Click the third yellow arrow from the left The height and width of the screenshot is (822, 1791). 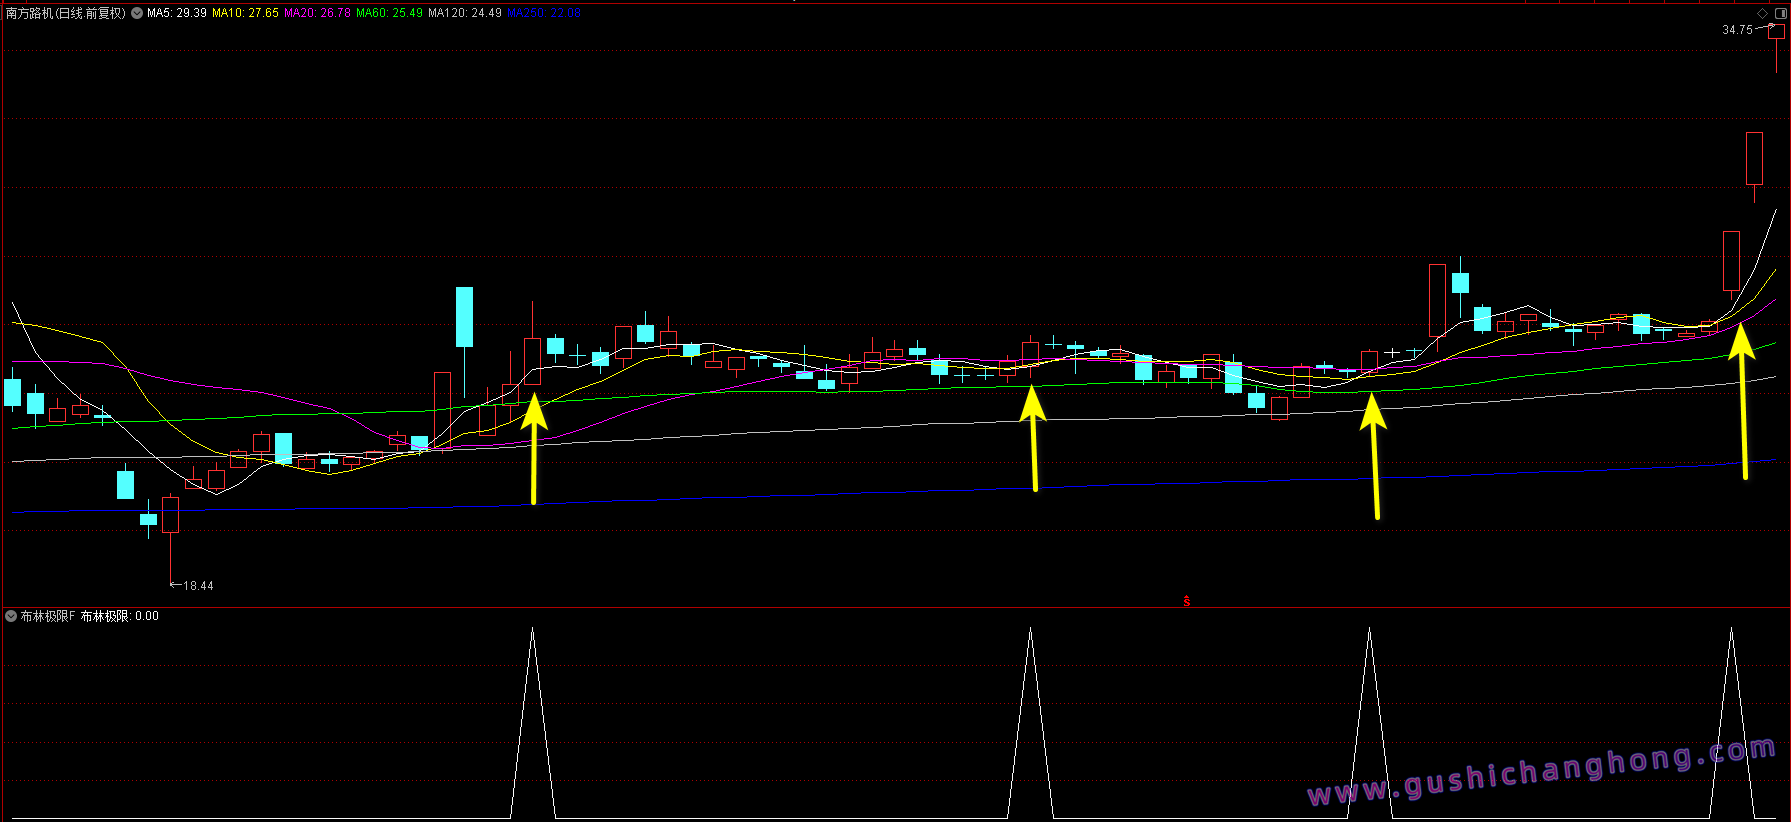pyautogui.click(x=1374, y=455)
